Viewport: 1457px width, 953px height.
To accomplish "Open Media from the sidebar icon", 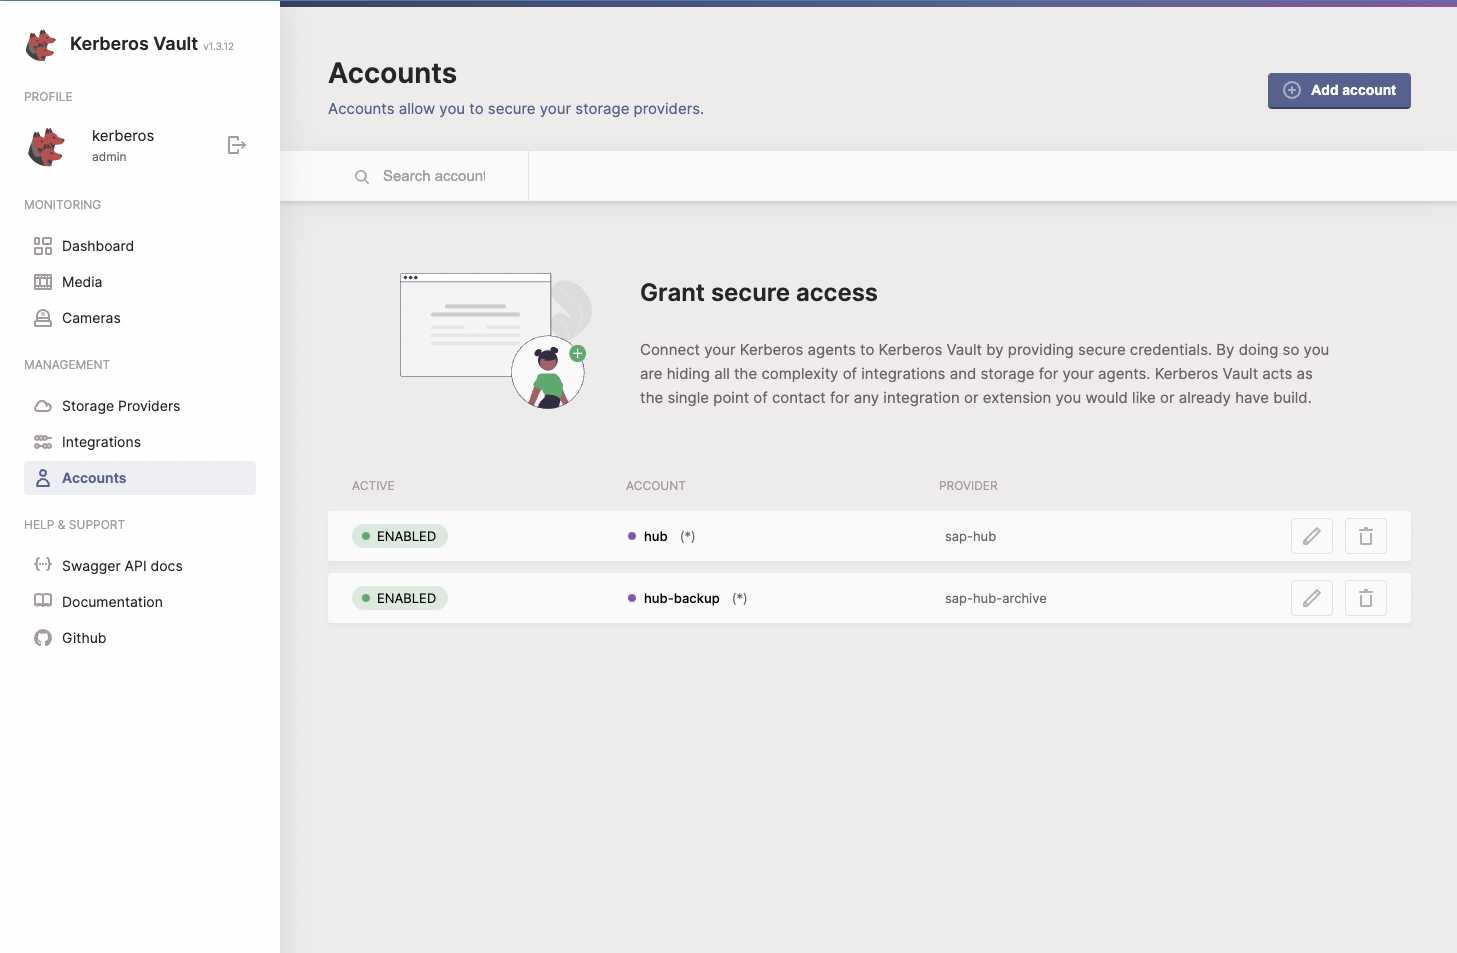I will pos(42,281).
